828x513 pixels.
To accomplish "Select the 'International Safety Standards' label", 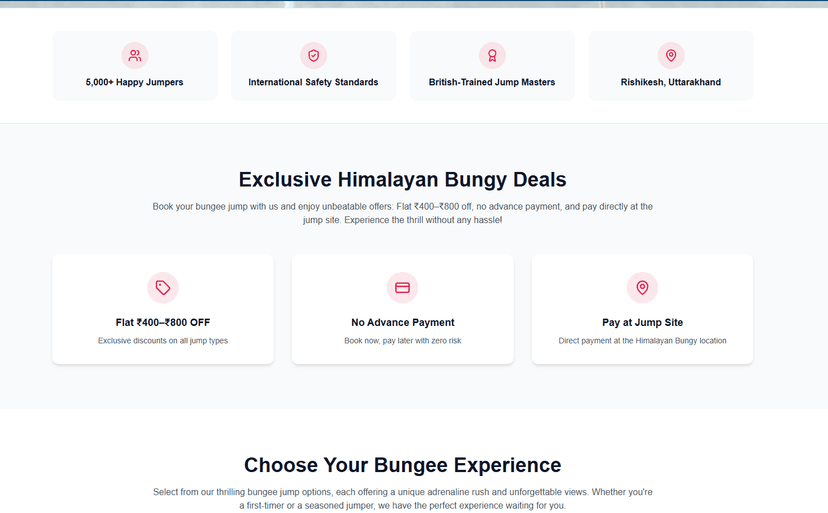I will 313,82.
